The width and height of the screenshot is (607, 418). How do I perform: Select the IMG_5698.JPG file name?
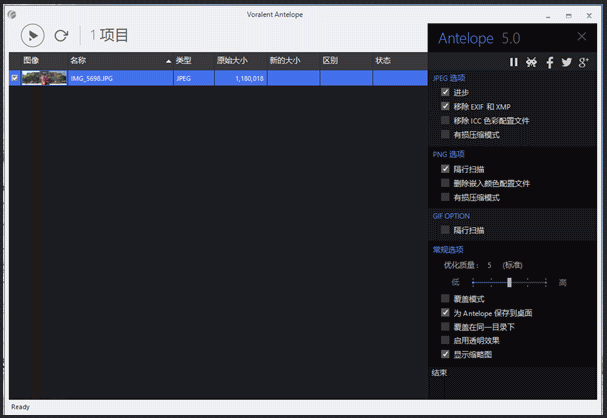click(92, 79)
